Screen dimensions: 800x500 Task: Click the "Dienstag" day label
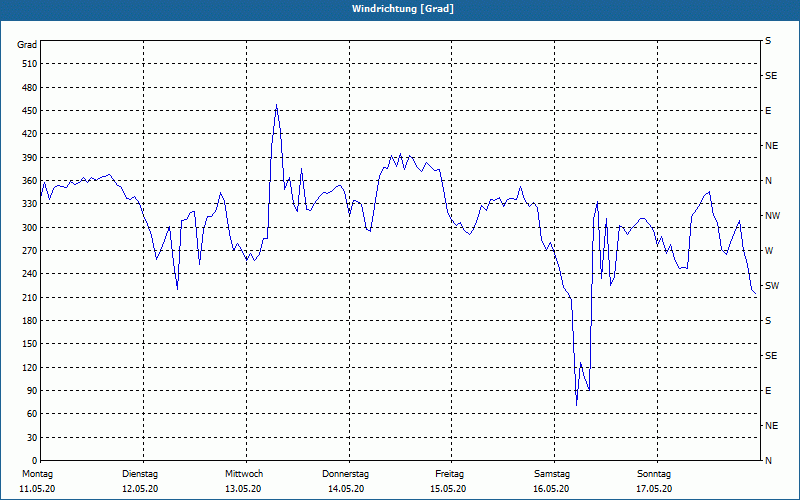coord(140,474)
